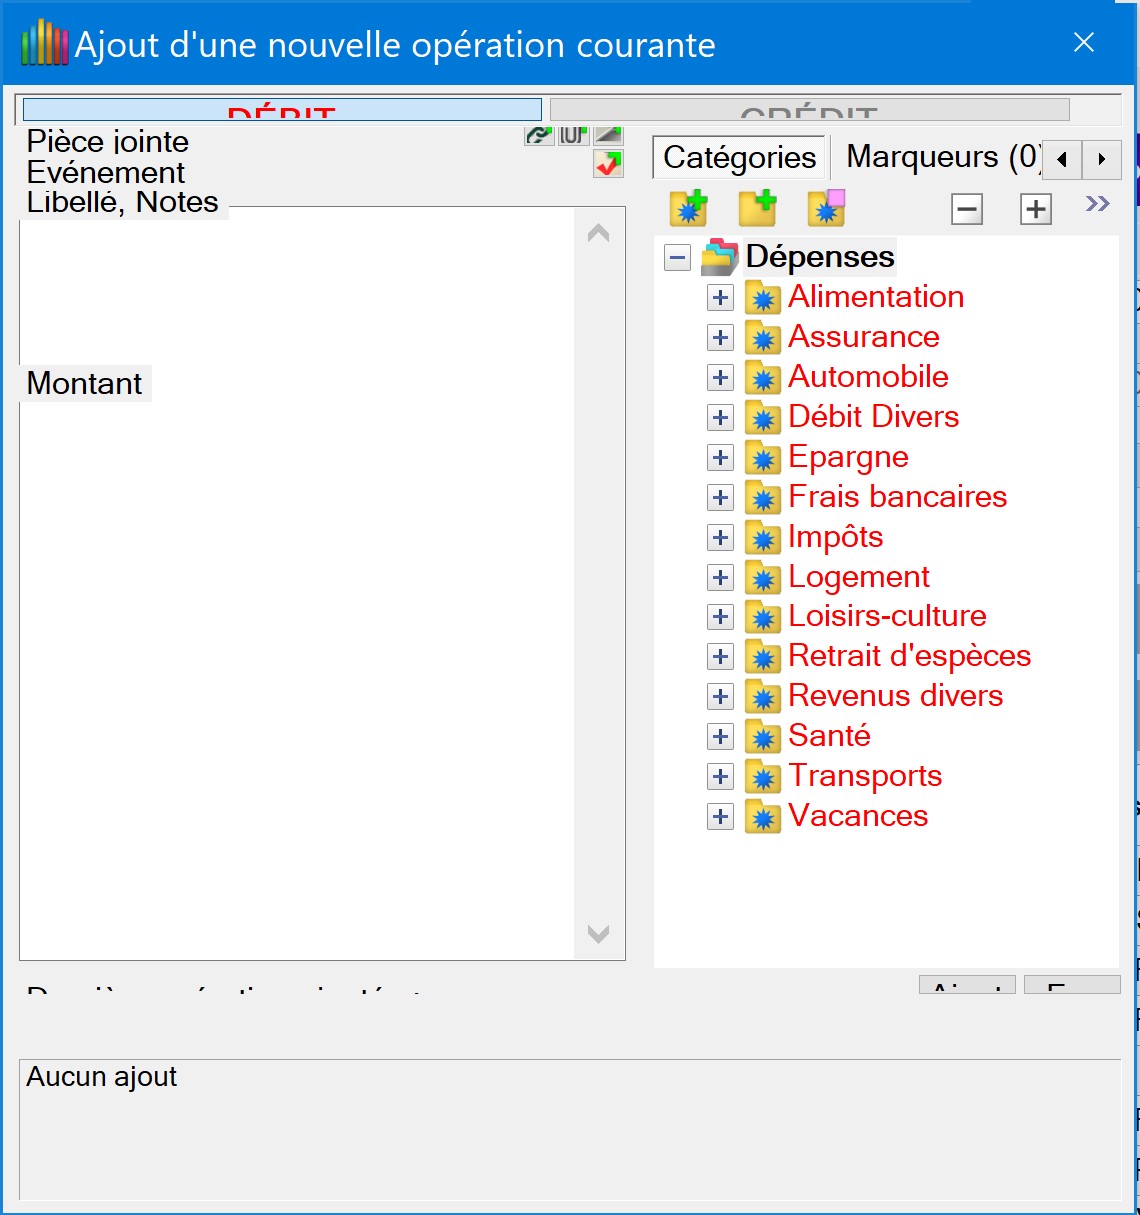The image size is (1140, 1215).
Task: Click the folder icon with pink square
Action: coord(826,208)
